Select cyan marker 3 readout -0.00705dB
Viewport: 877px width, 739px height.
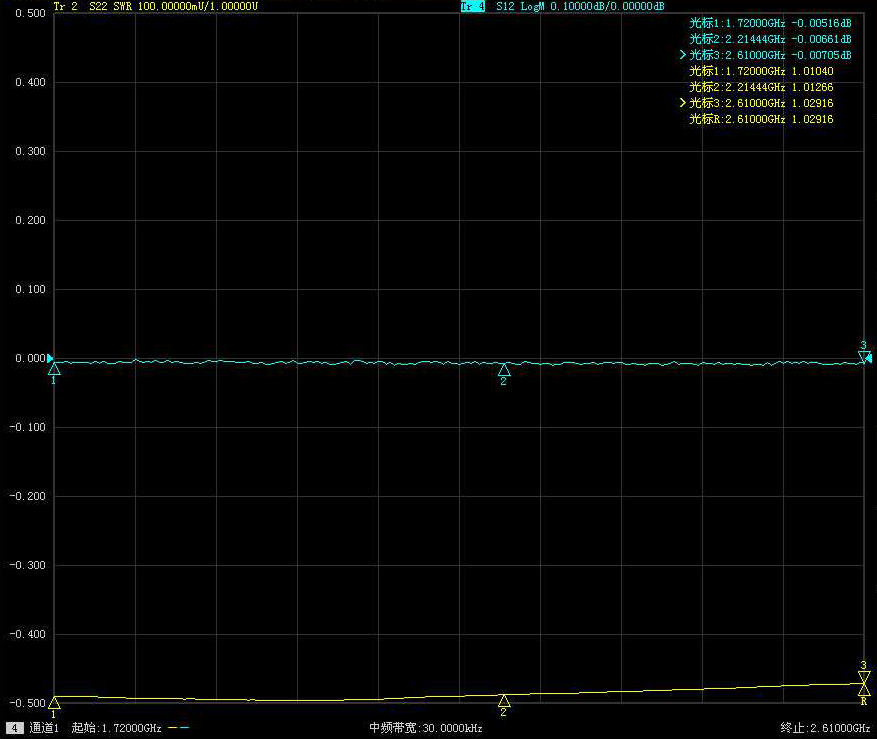click(770, 55)
